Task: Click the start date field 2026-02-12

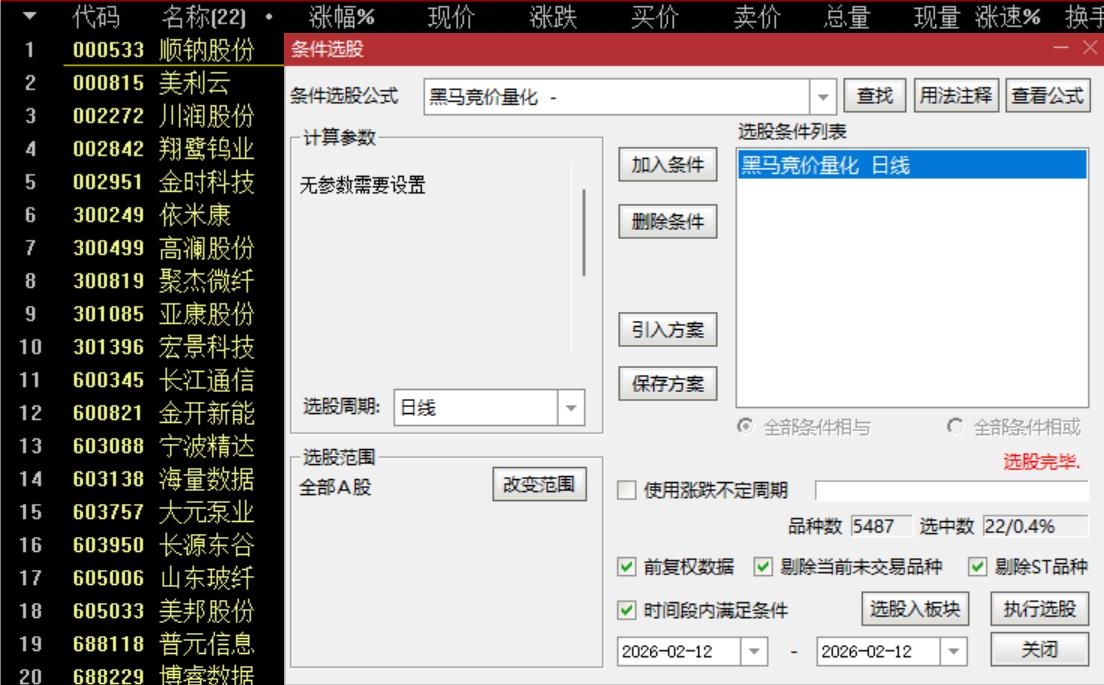Action: tap(679, 651)
